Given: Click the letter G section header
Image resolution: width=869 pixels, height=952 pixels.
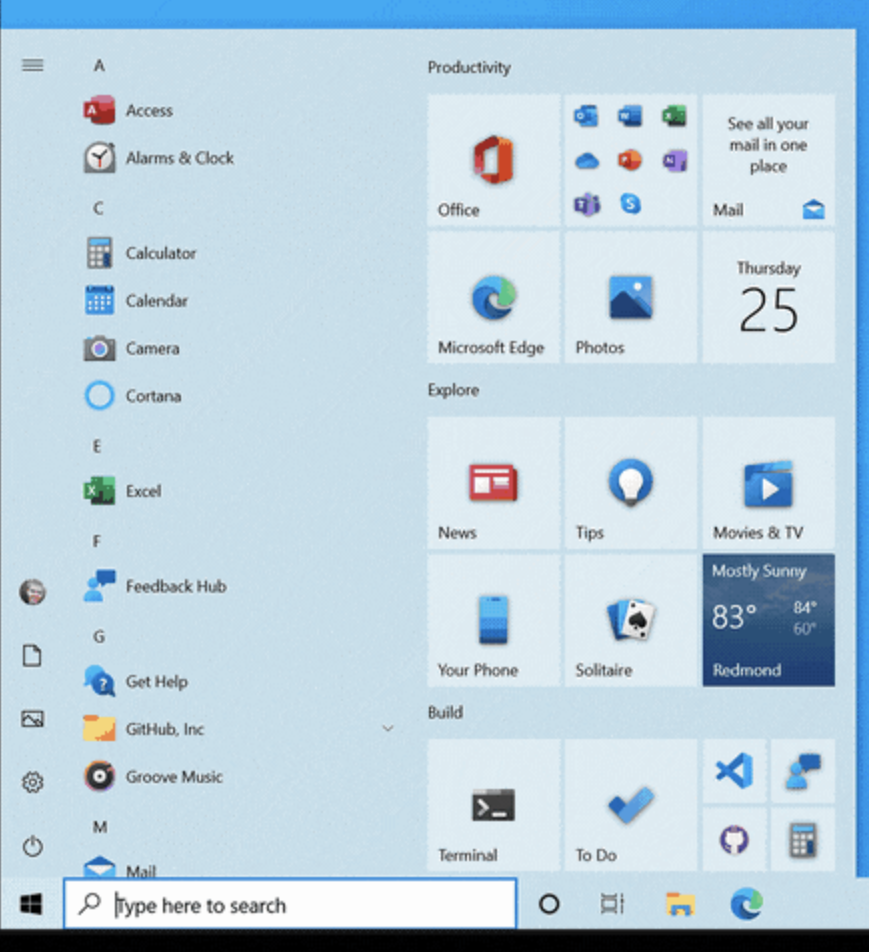Looking at the screenshot, I should coord(99,636).
